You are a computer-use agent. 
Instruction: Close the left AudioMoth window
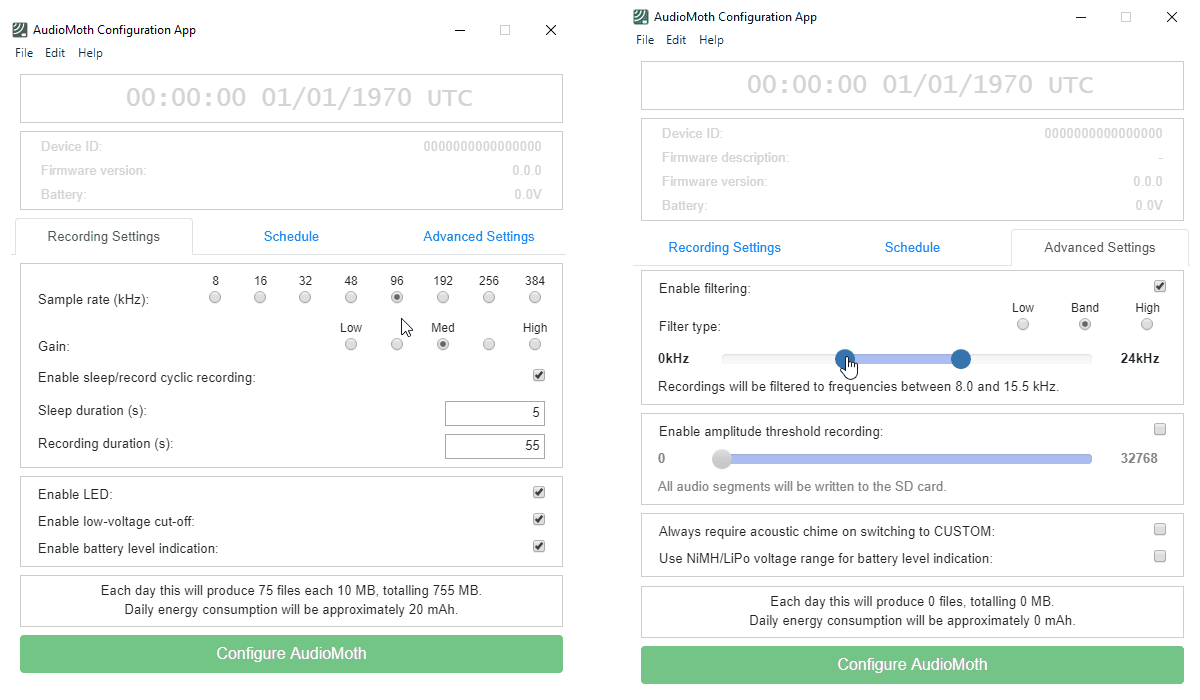(x=551, y=30)
